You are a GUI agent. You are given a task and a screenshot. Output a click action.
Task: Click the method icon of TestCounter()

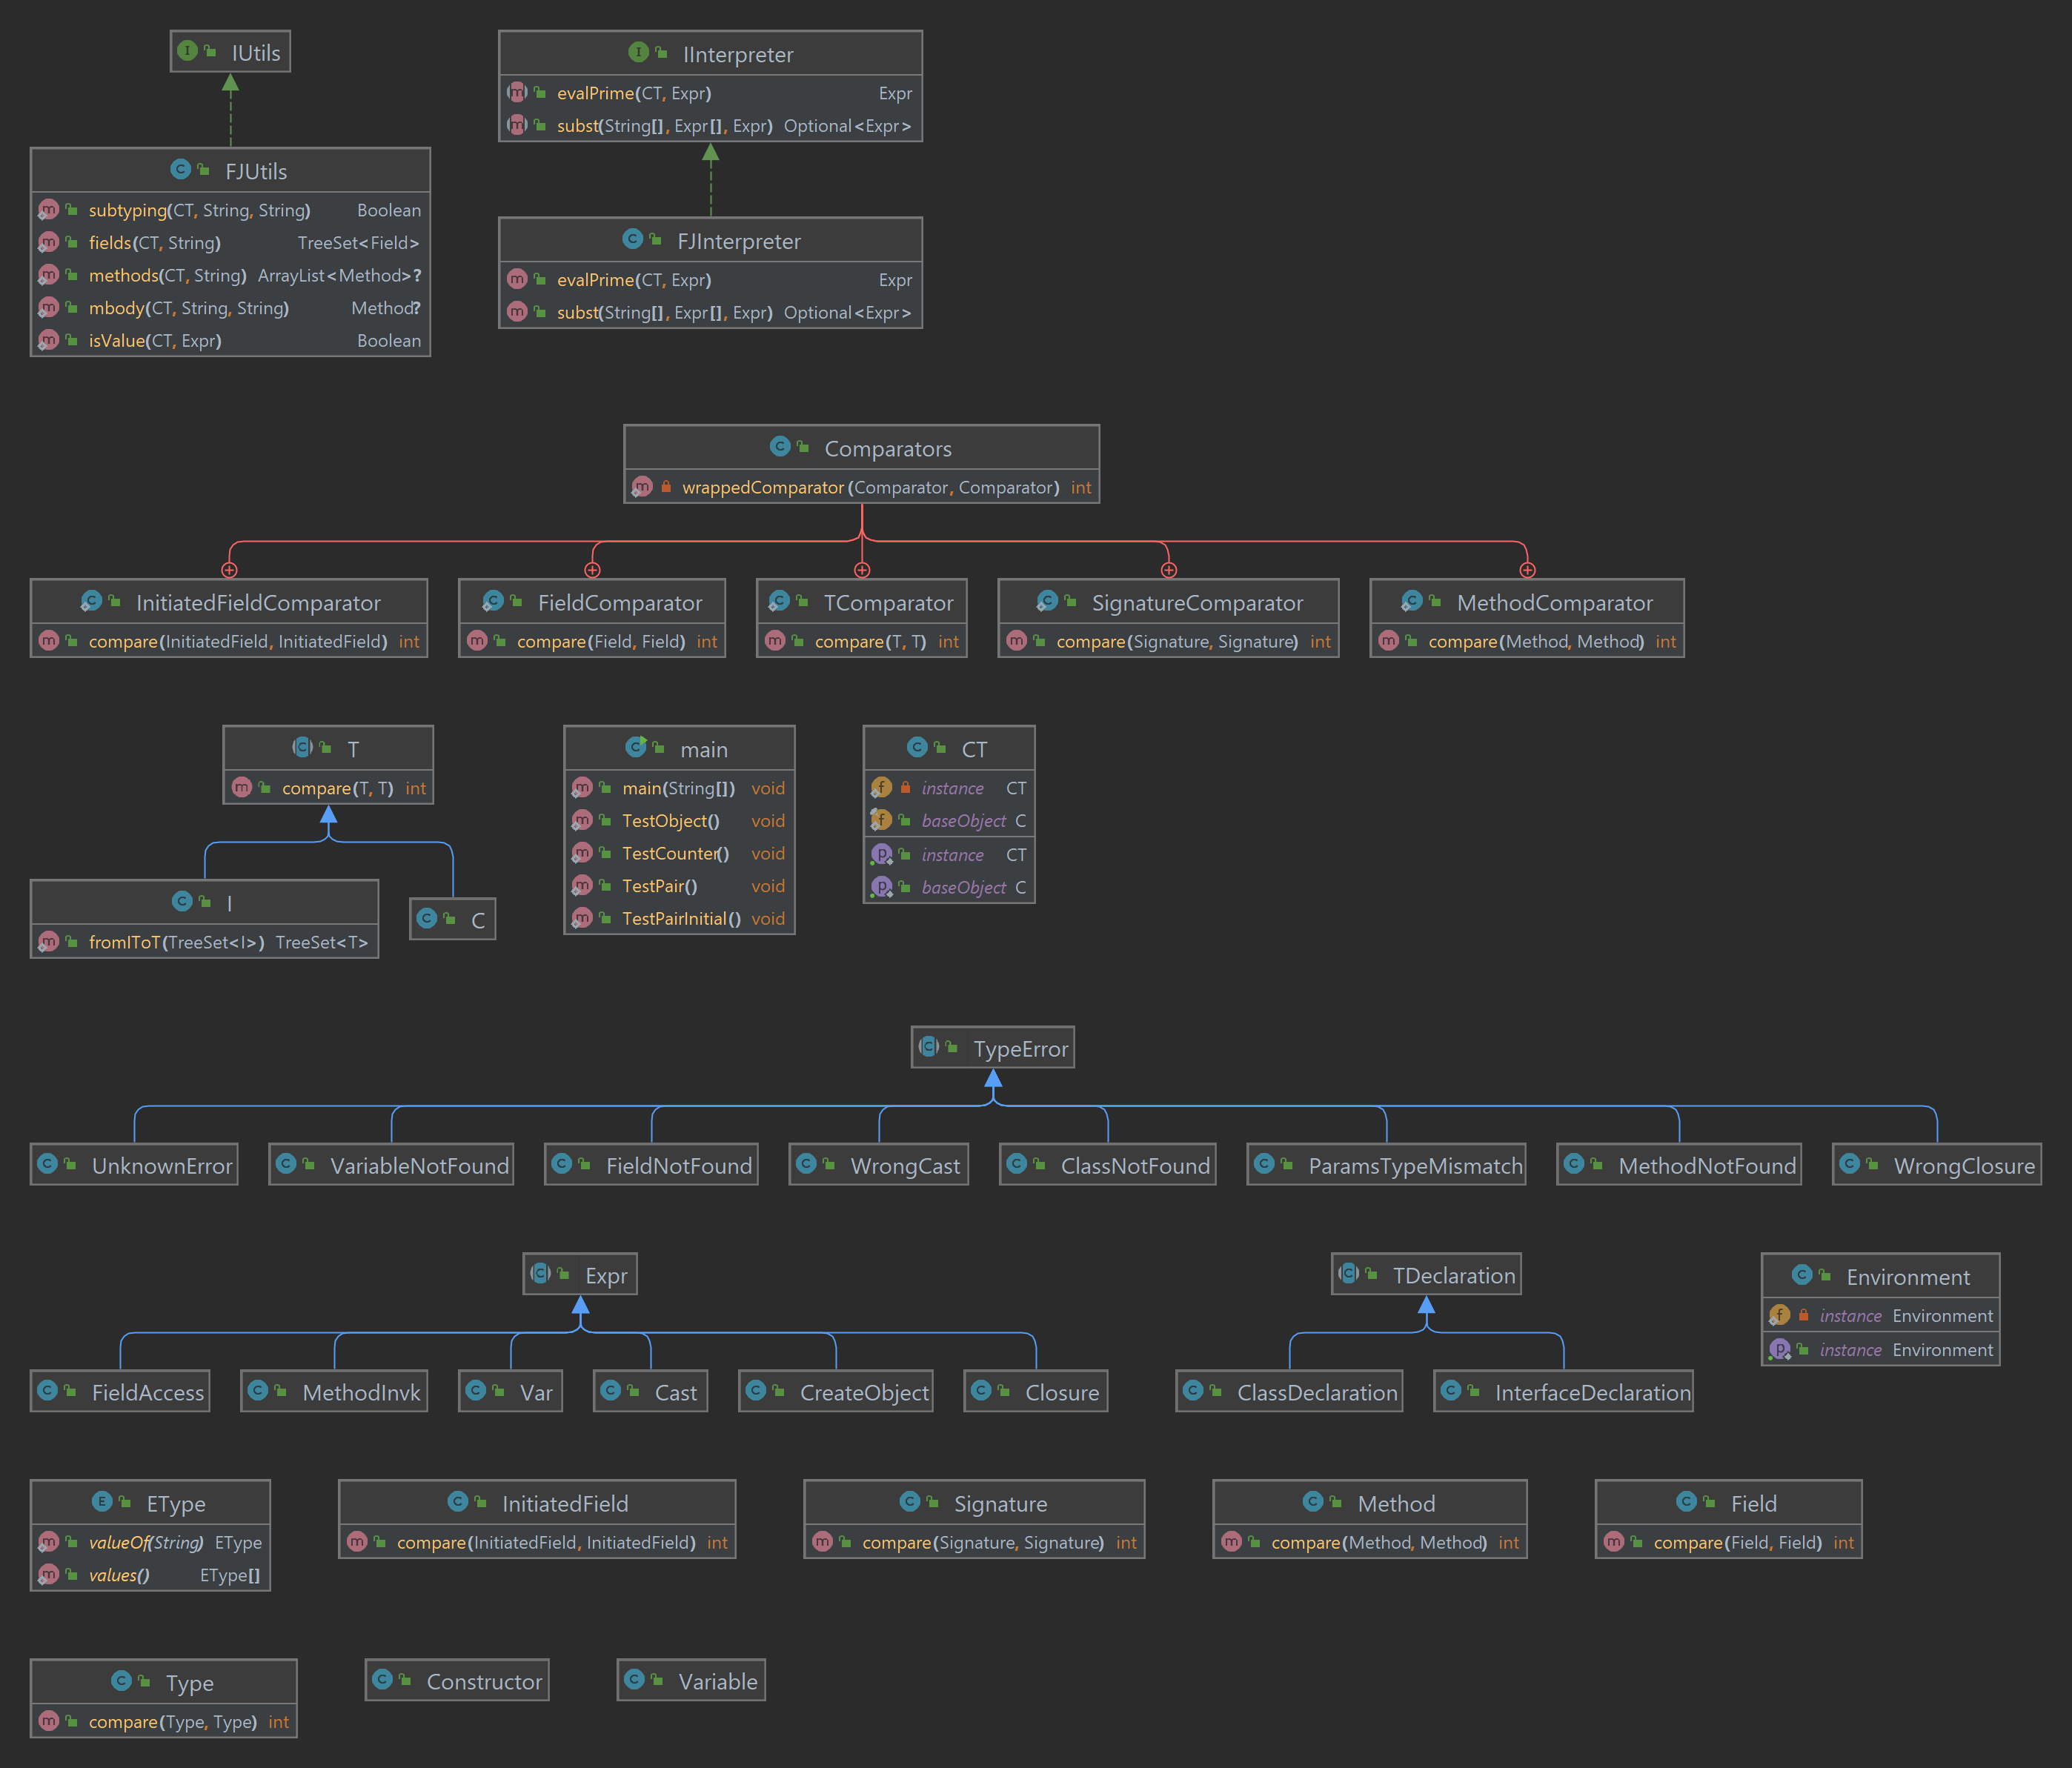coord(582,853)
